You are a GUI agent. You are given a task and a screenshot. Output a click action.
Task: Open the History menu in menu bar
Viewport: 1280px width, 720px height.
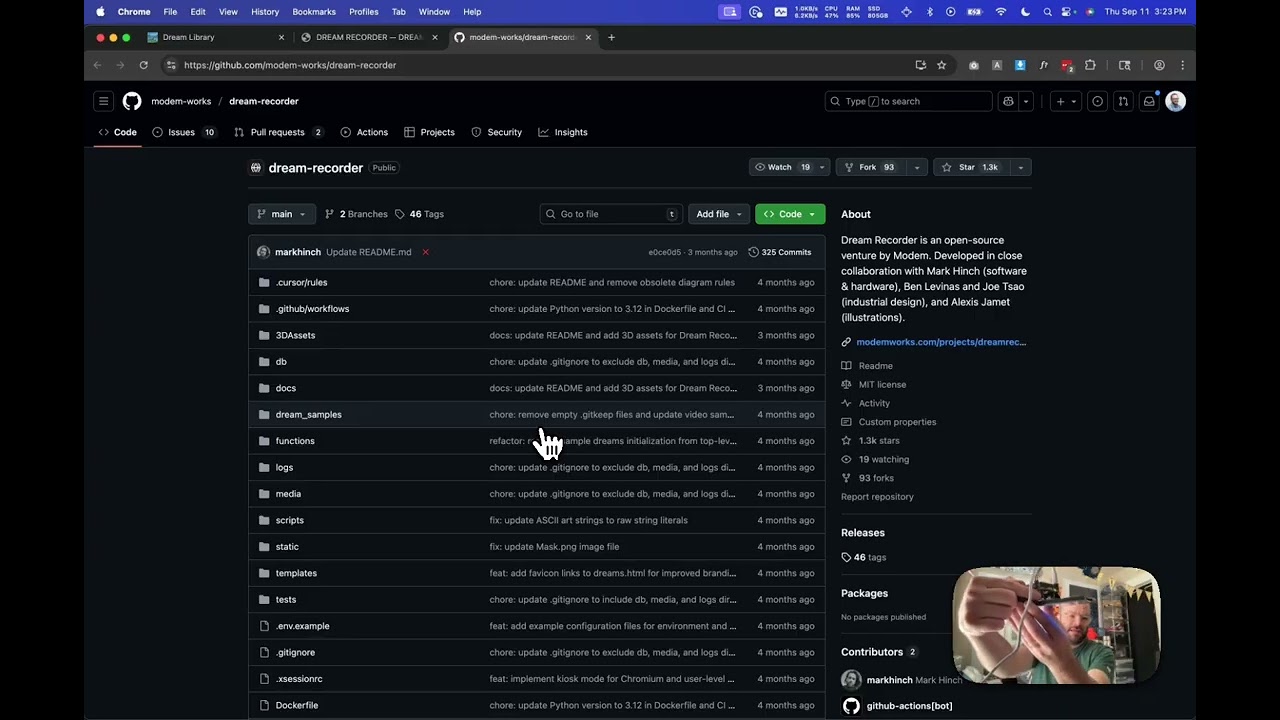265,12
